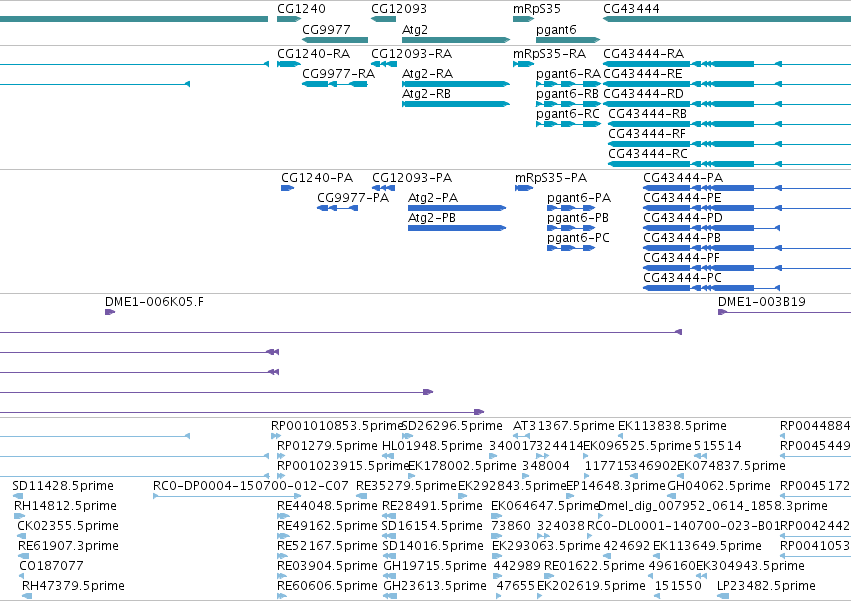851x601 pixels.
Task: Select transcript CG43444-RF
Action: tap(647, 134)
